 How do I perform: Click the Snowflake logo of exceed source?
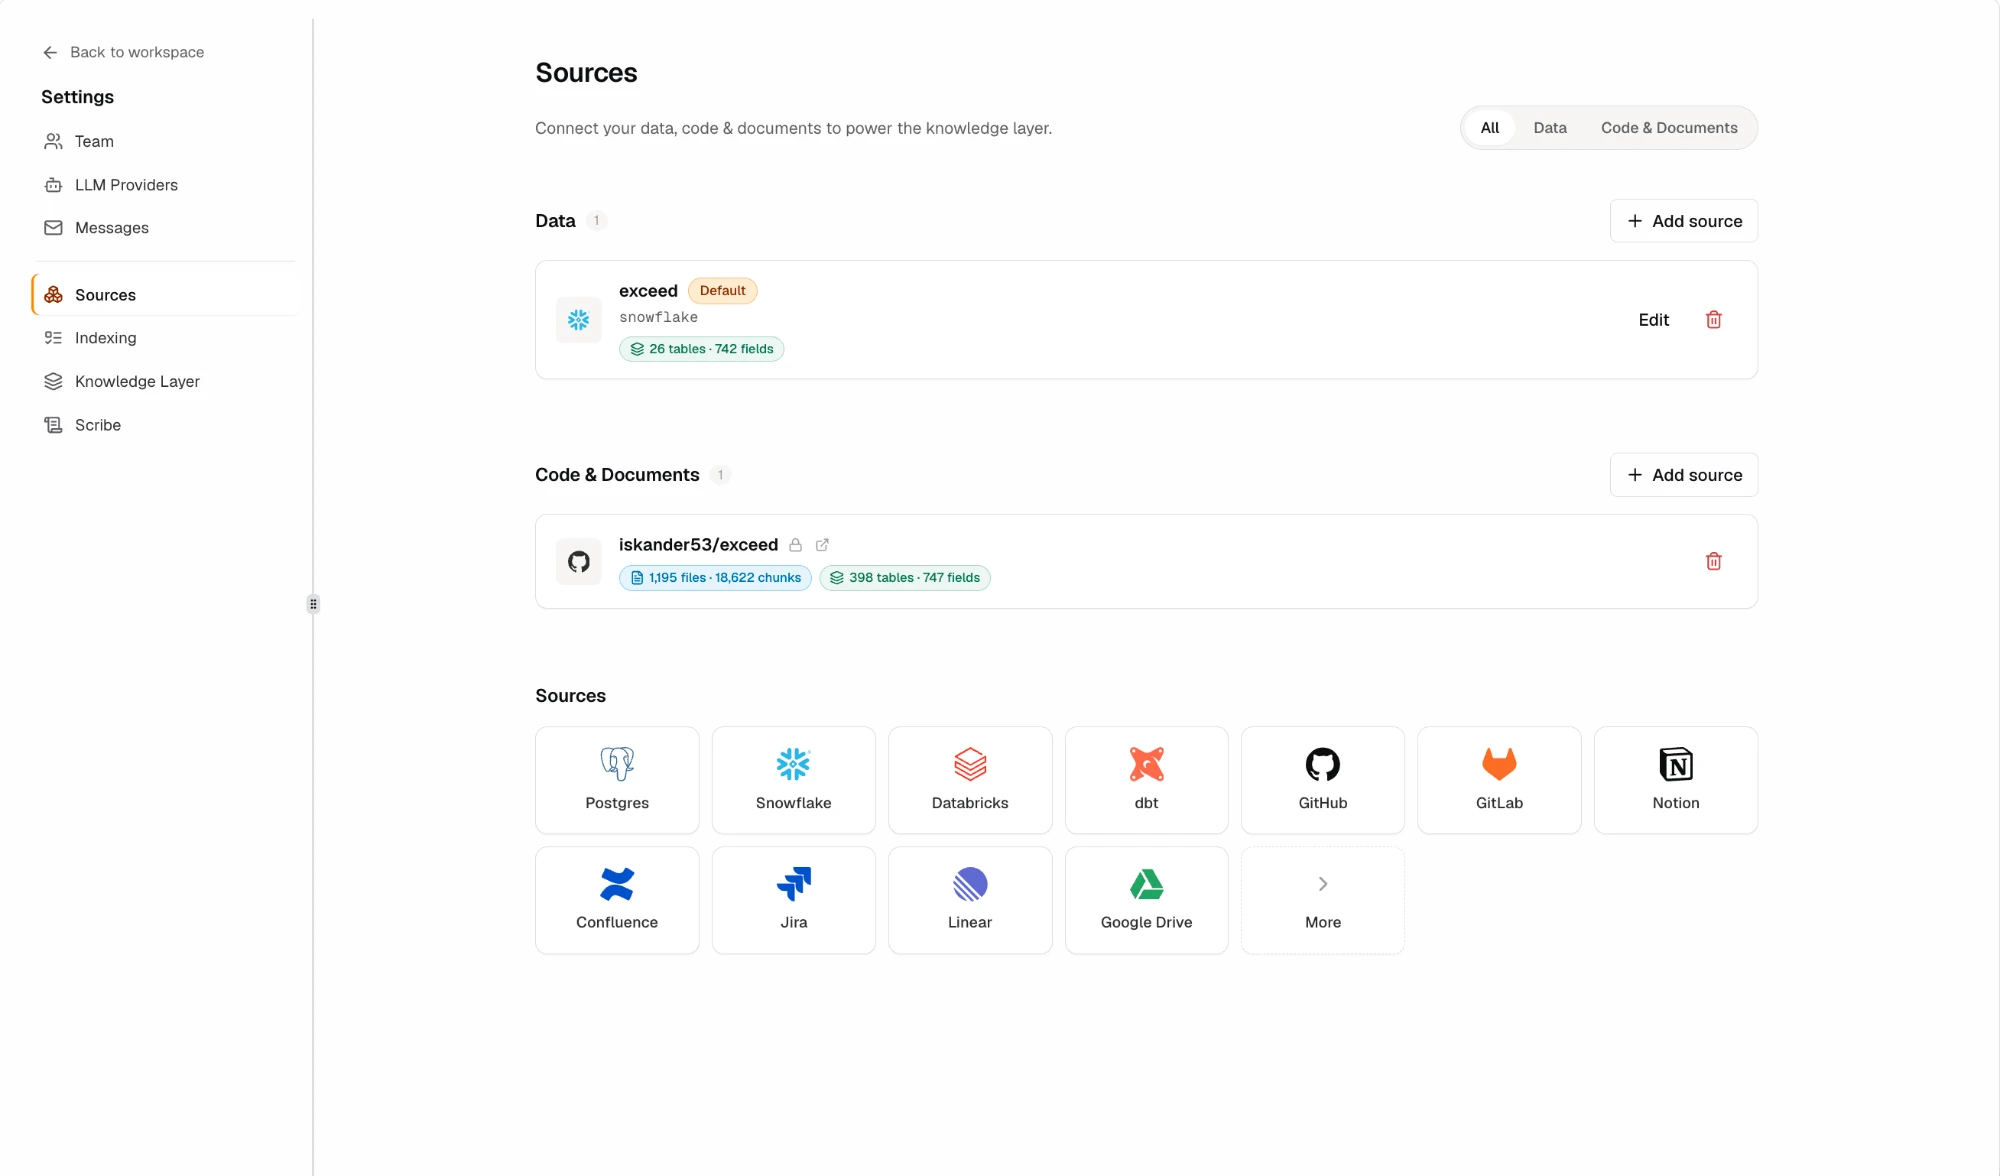(579, 320)
